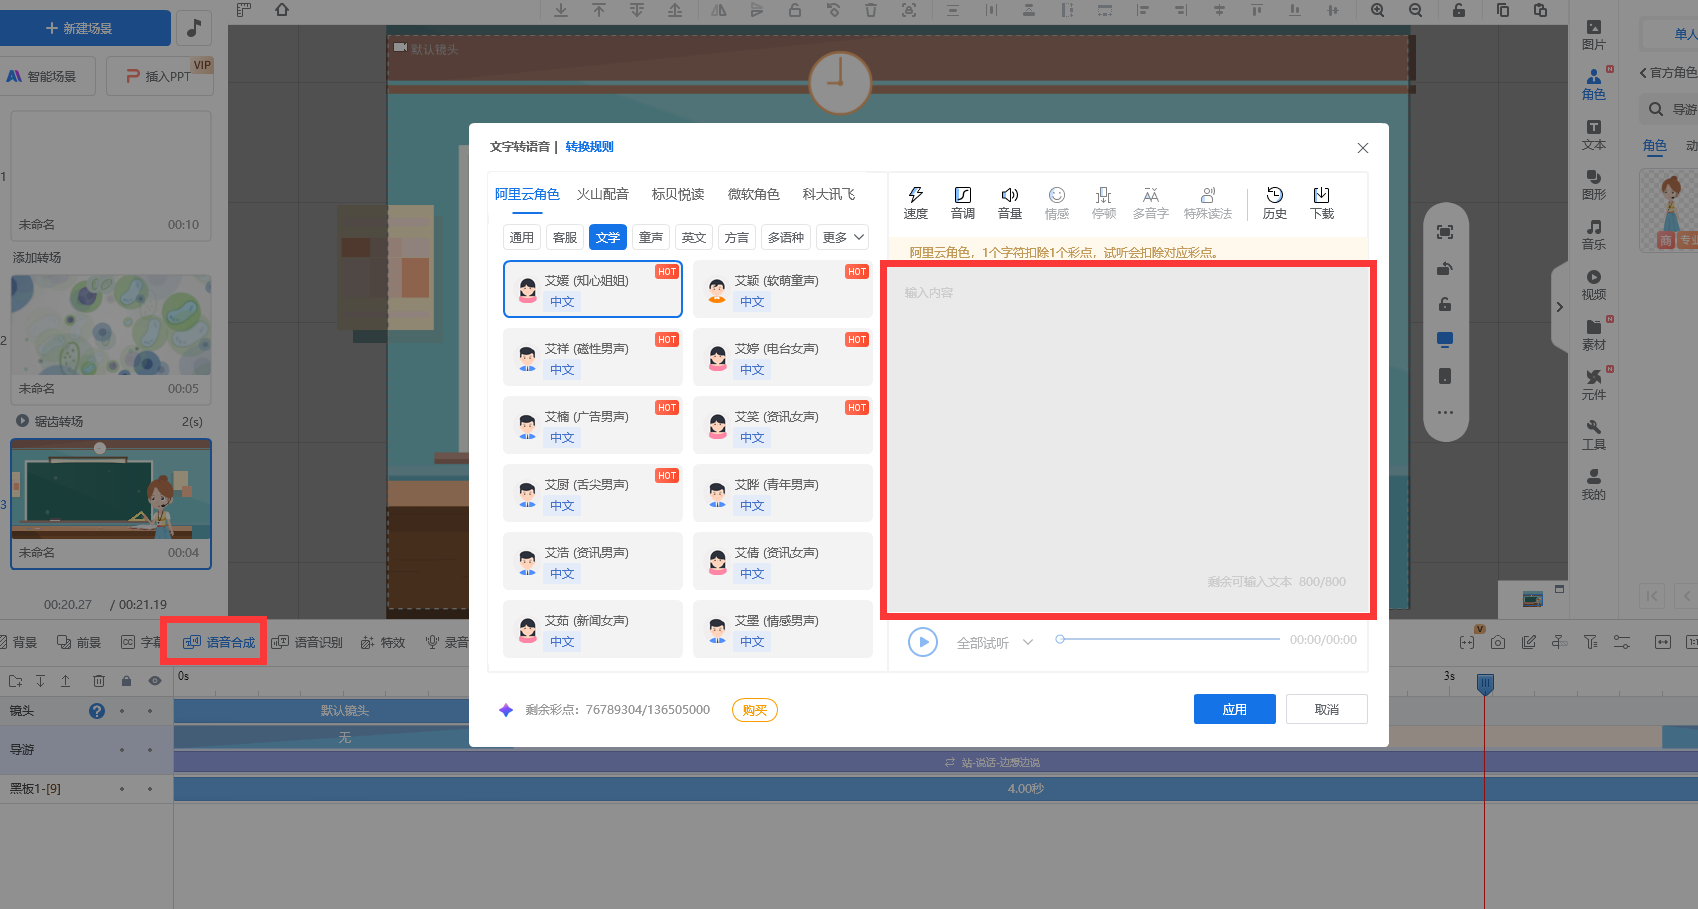Expand the 更多 category dropdown

pyautogui.click(x=843, y=237)
